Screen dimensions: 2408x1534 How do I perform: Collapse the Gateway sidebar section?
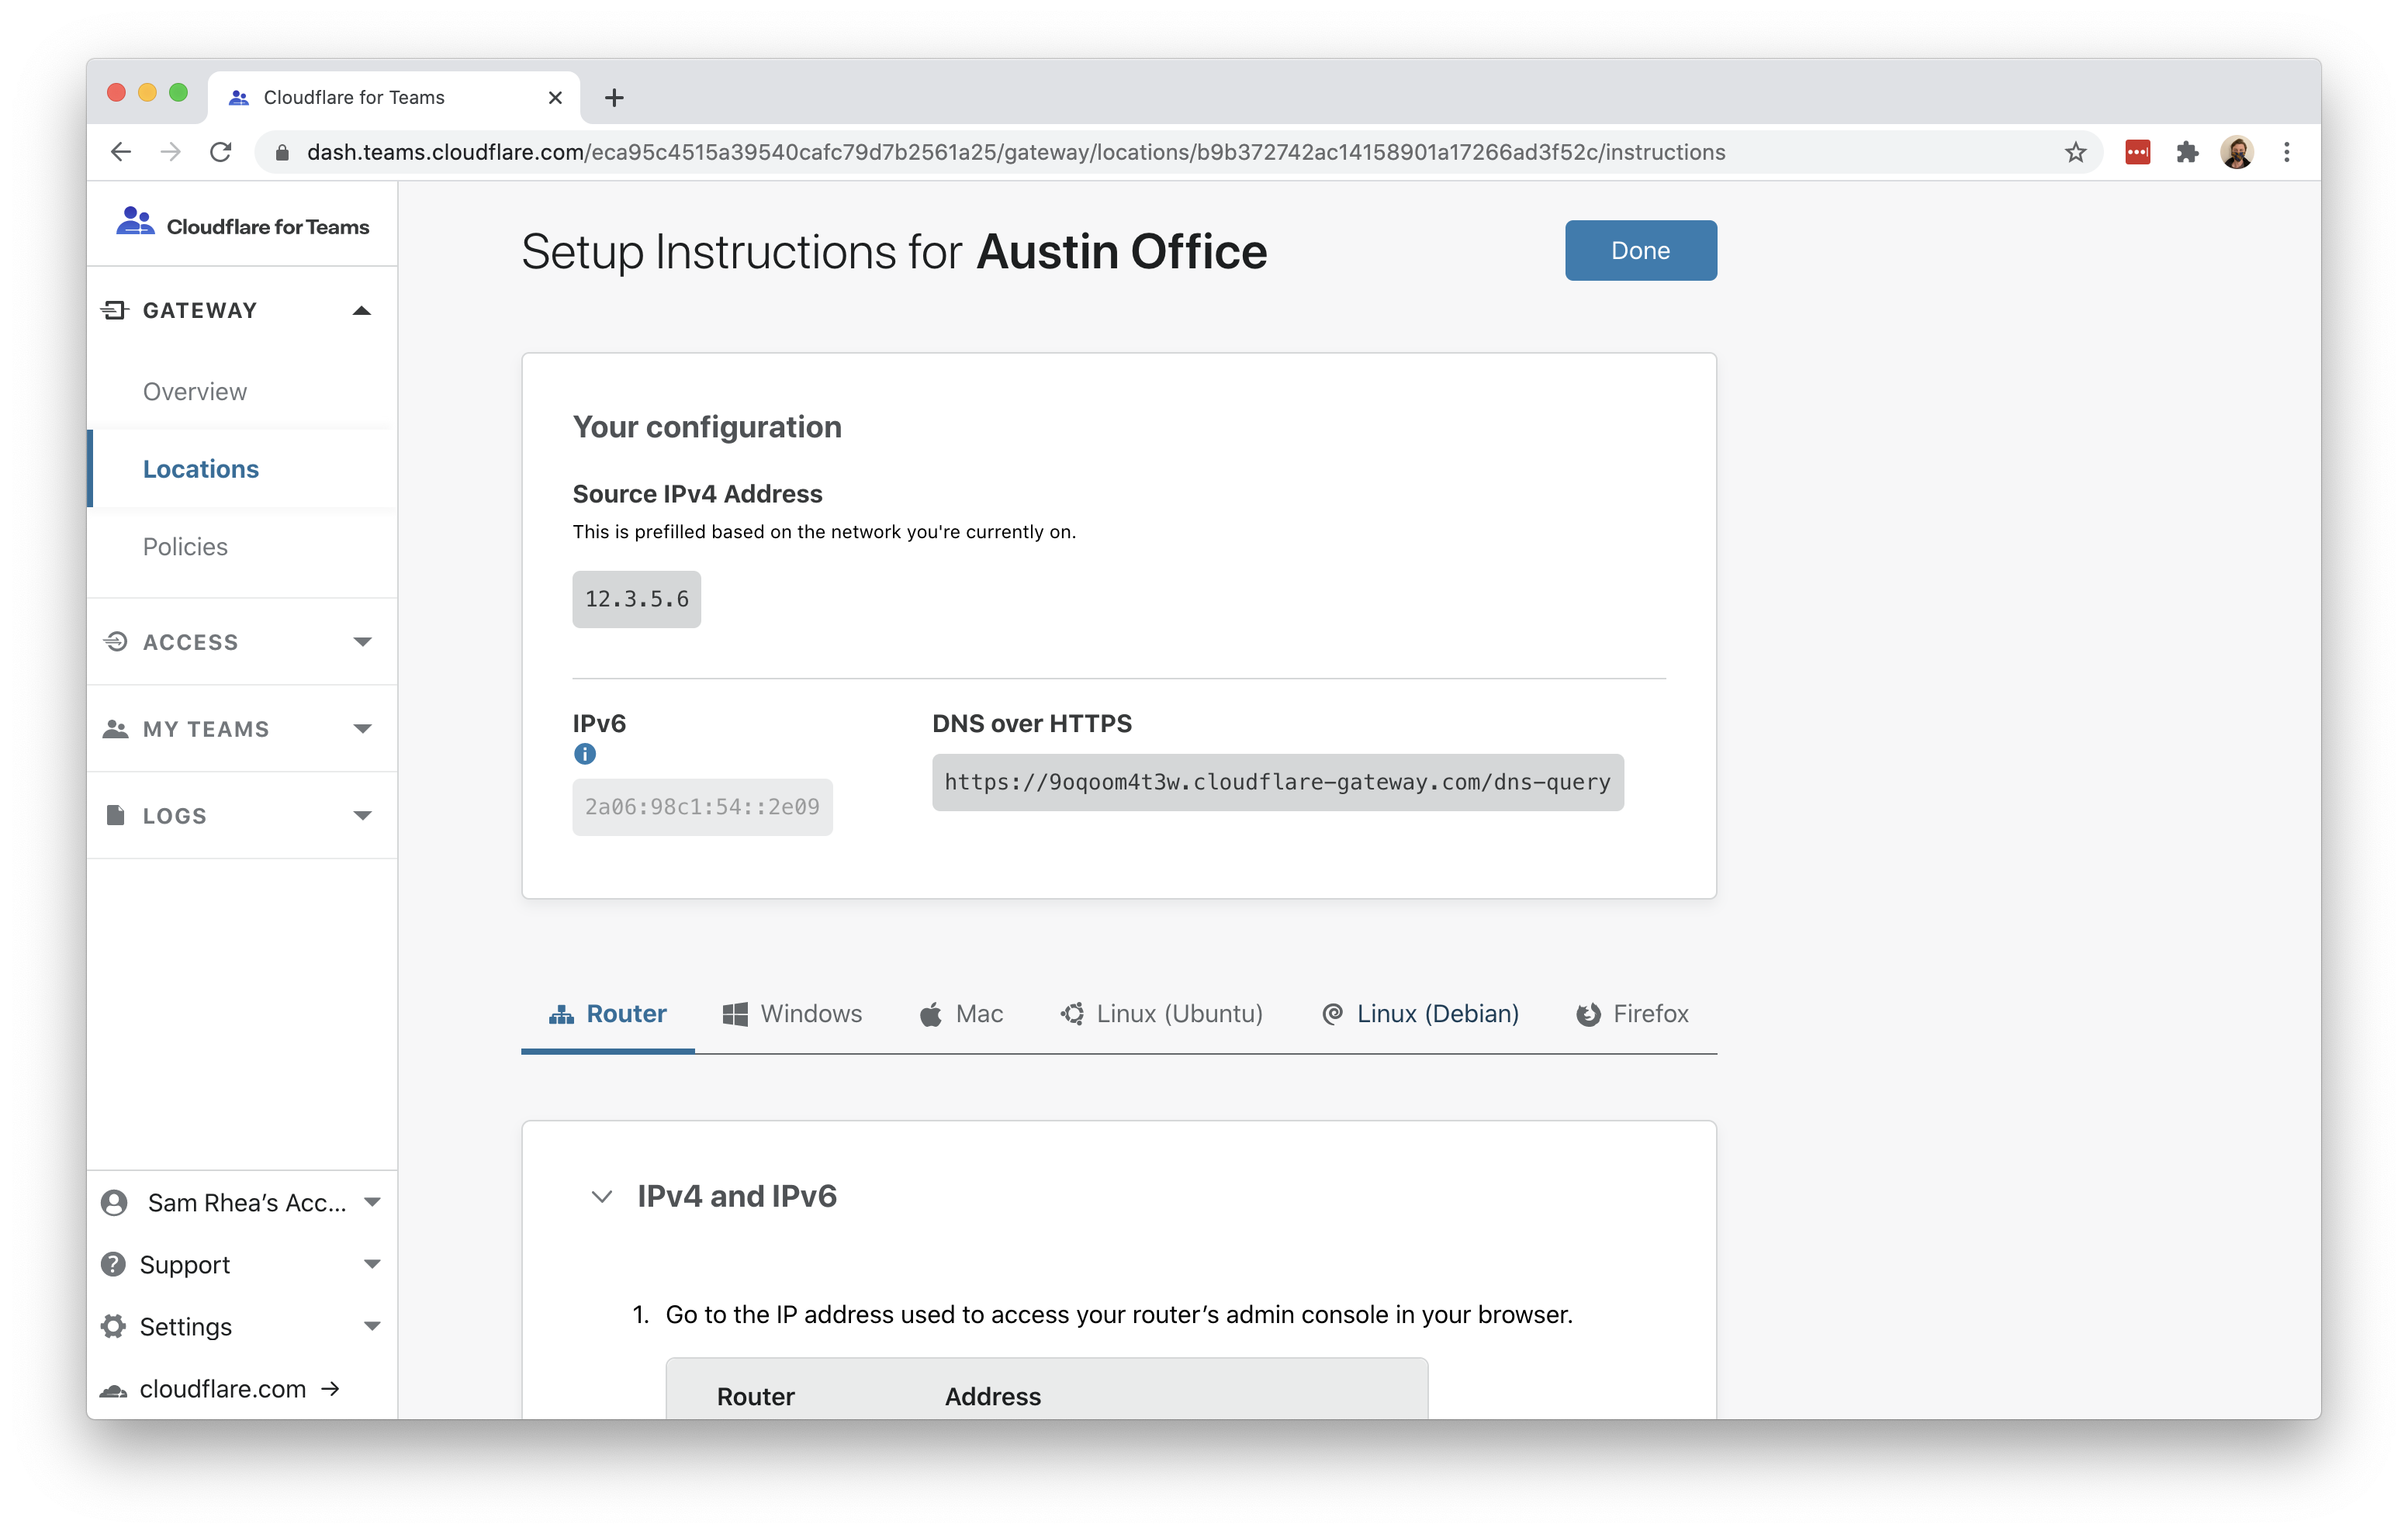tap(362, 311)
